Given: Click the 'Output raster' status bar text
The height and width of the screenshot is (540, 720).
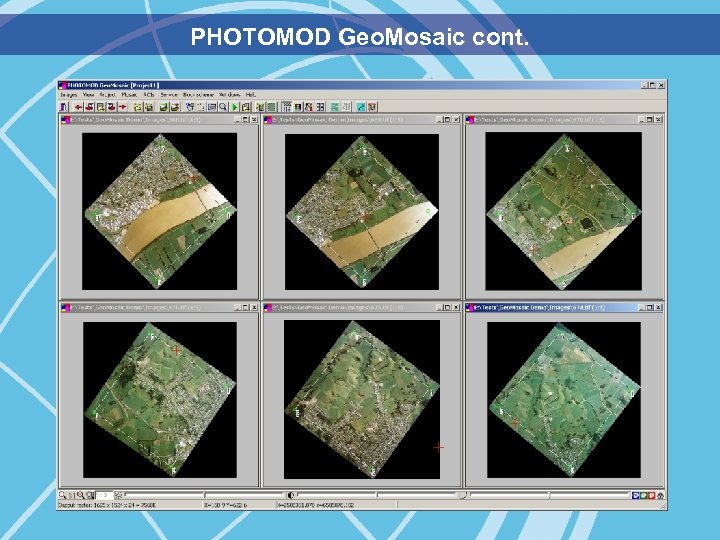Looking at the screenshot, I should (107, 505).
